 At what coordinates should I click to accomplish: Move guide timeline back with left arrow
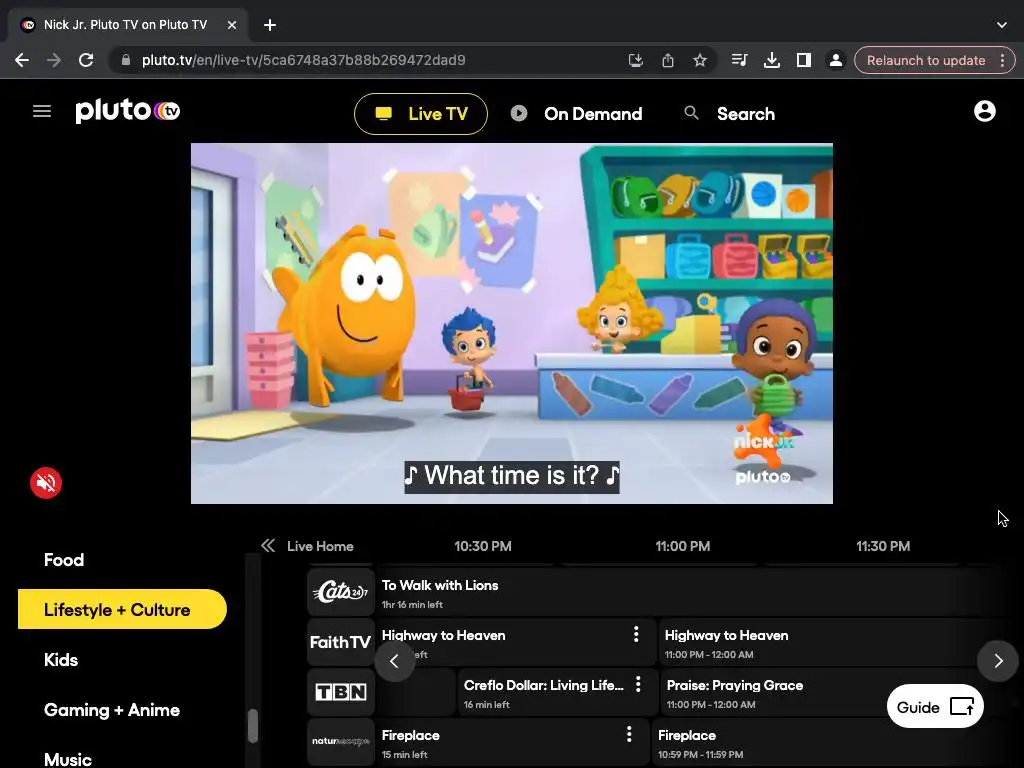coord(394,661)
